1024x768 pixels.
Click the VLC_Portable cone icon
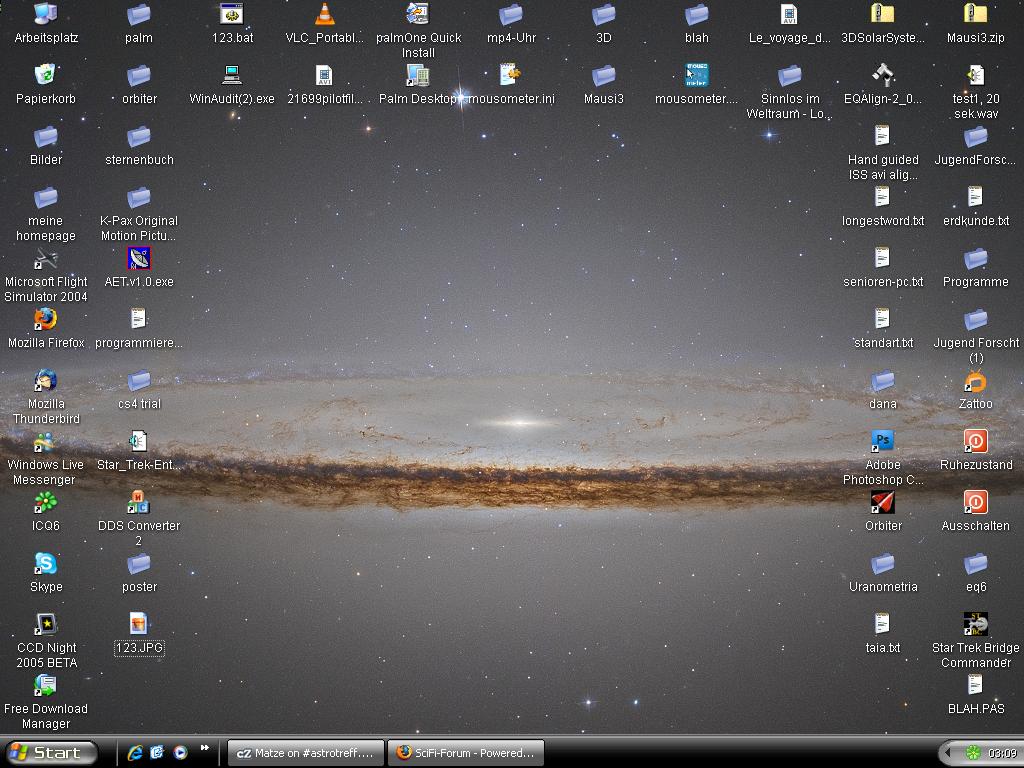(x=325, y=15)
